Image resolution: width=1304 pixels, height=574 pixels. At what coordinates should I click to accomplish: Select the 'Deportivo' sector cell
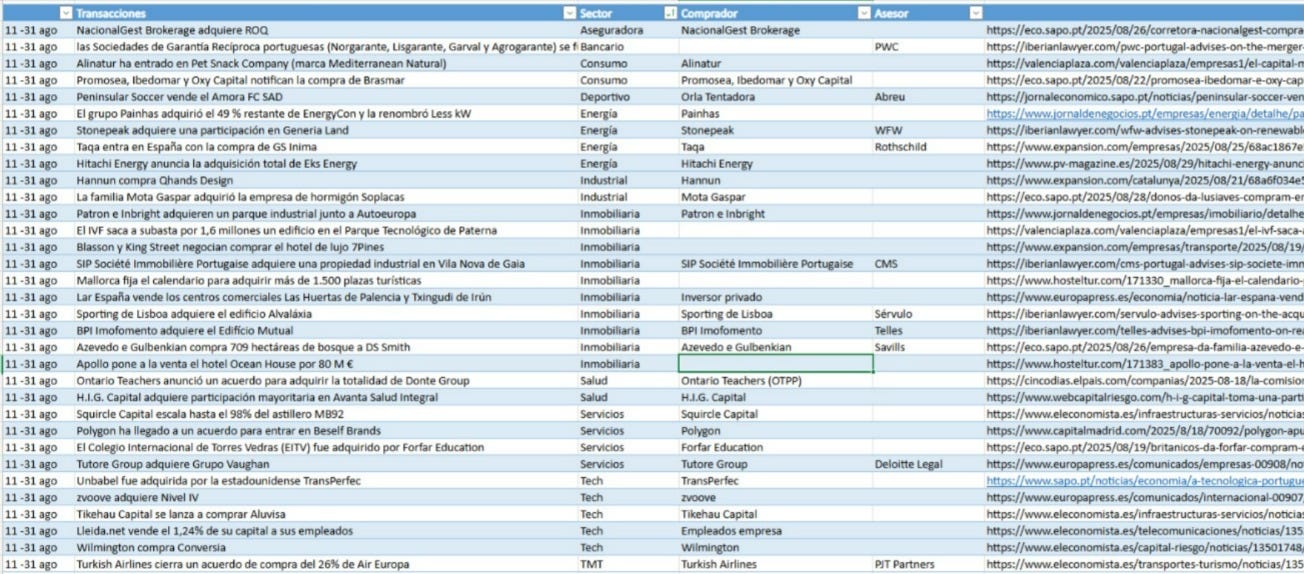(x=627, y=97)
